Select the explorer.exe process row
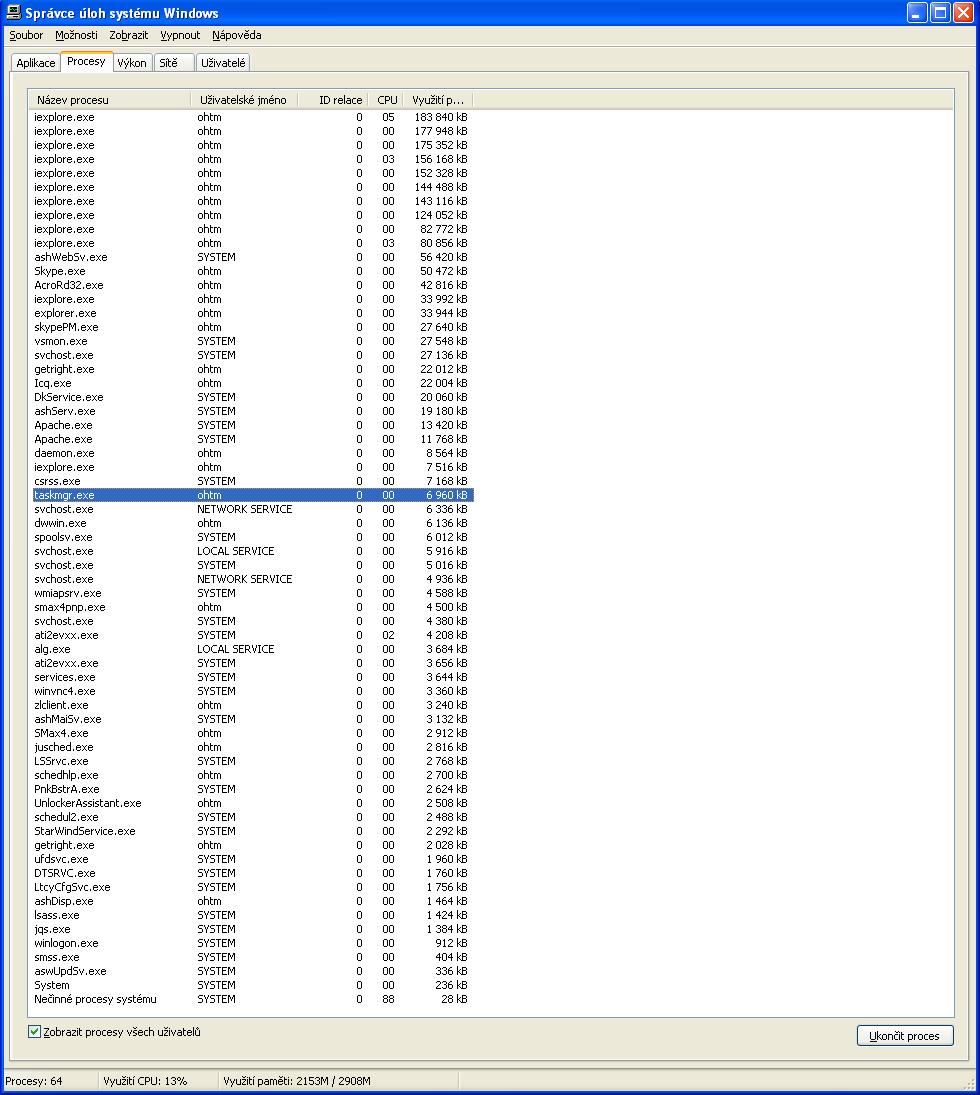 pyautogui.click(x=65, y=313)
